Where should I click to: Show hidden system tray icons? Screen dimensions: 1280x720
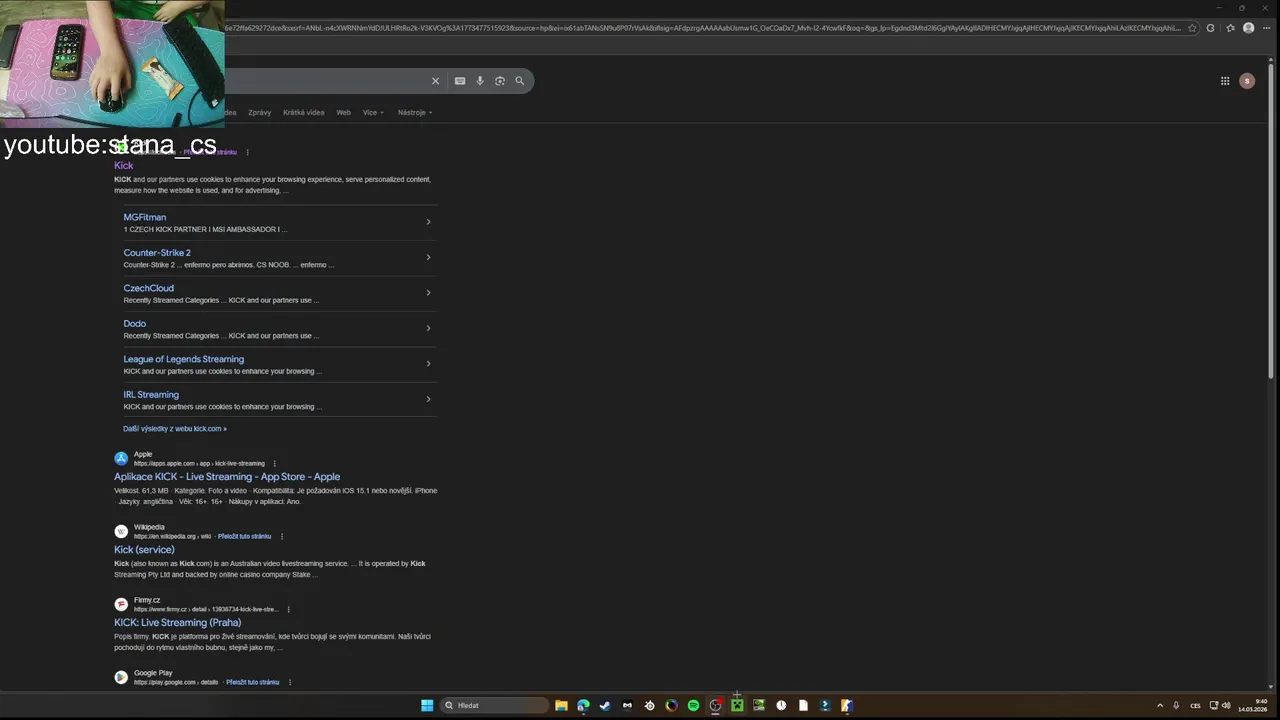point(1160,705)
